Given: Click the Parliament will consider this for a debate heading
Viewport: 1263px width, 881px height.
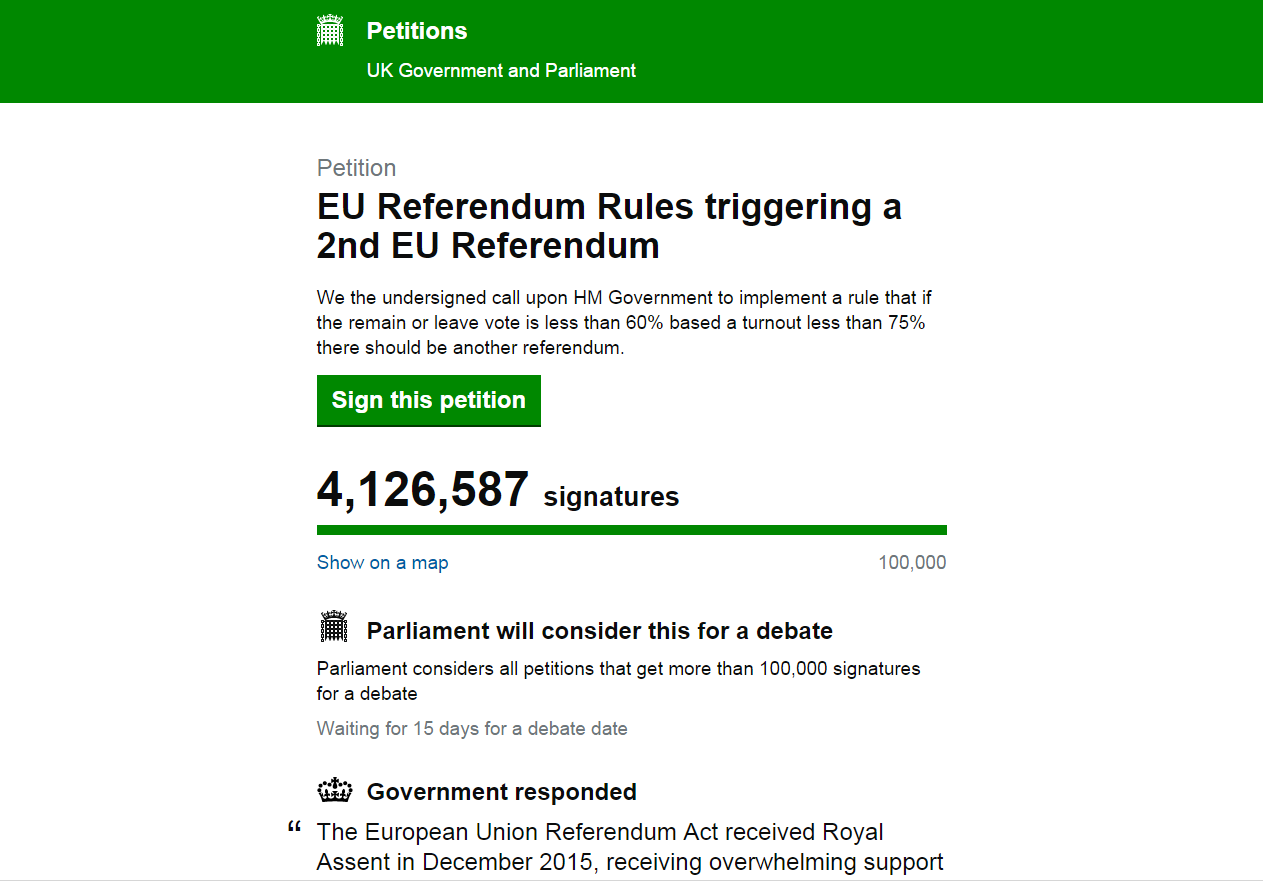Looking at the screenshot, I should coord(599,631).
